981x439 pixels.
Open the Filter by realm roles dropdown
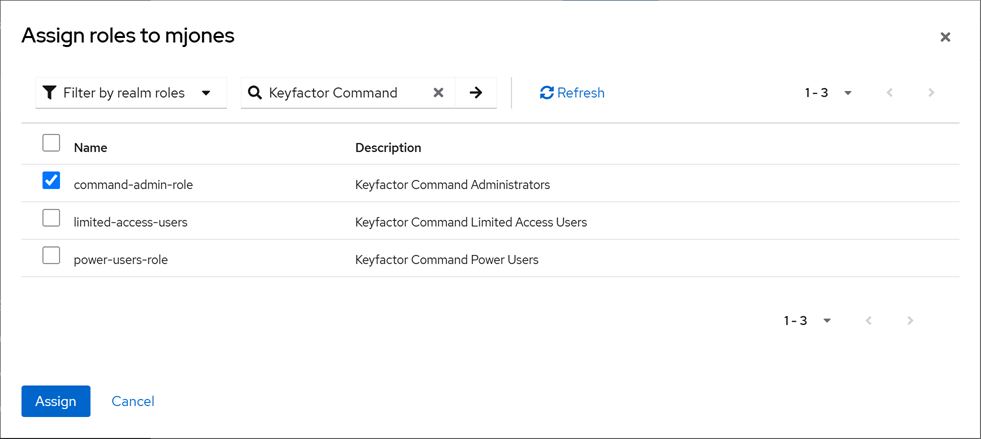click(x=131, y=93)
